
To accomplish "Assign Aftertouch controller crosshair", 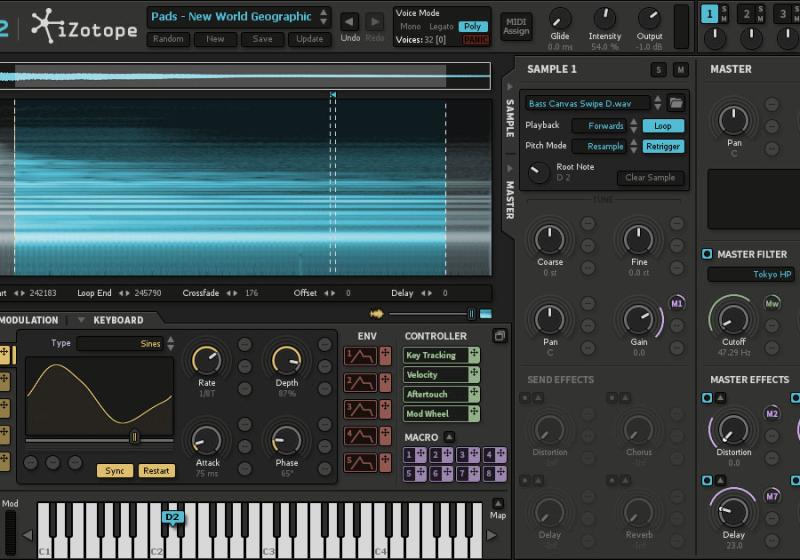I will point(474,394).
